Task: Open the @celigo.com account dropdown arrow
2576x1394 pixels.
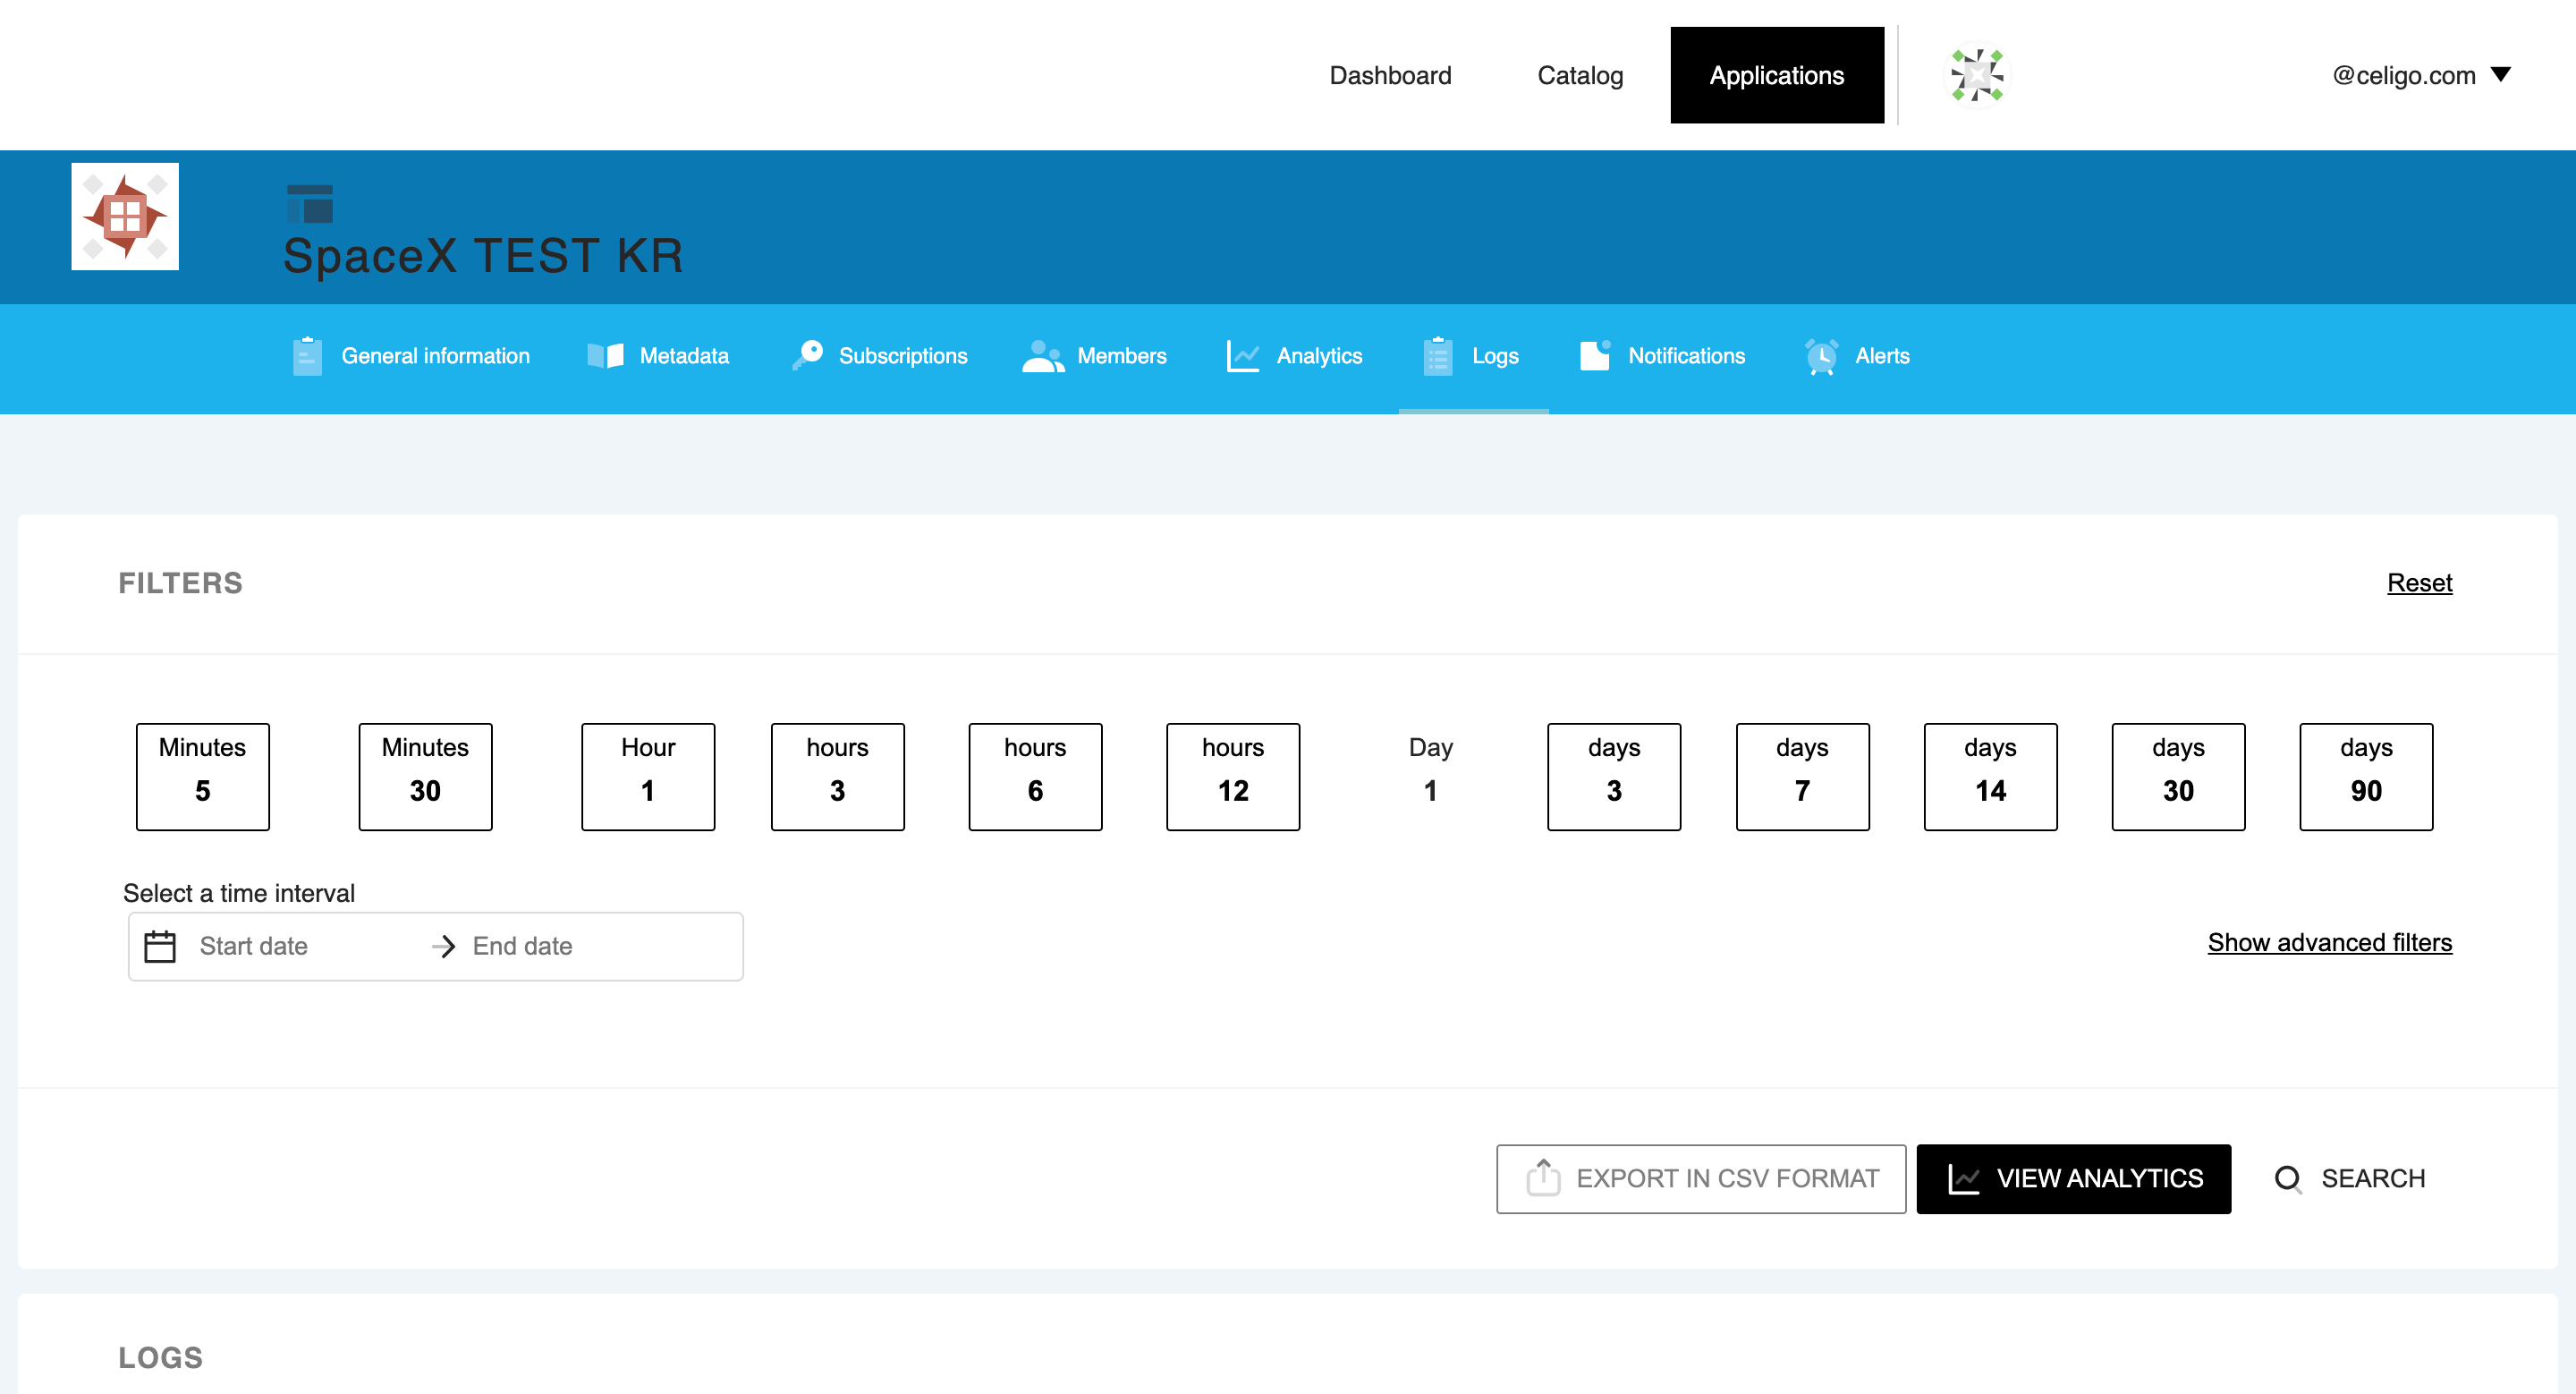Action: click(2501, 75)
